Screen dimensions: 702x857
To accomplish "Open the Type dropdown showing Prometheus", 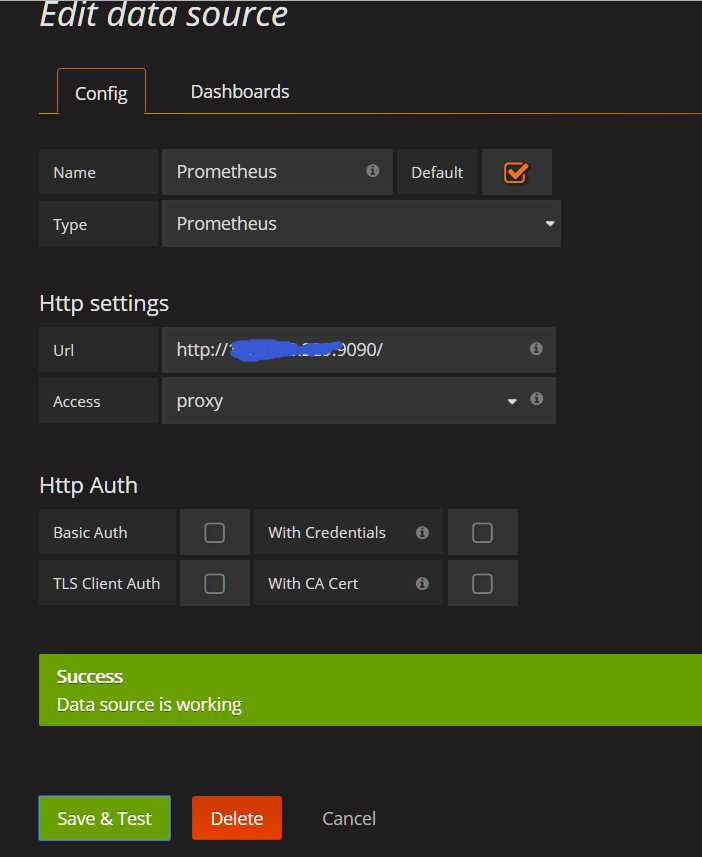I will (x=361, y=224).
